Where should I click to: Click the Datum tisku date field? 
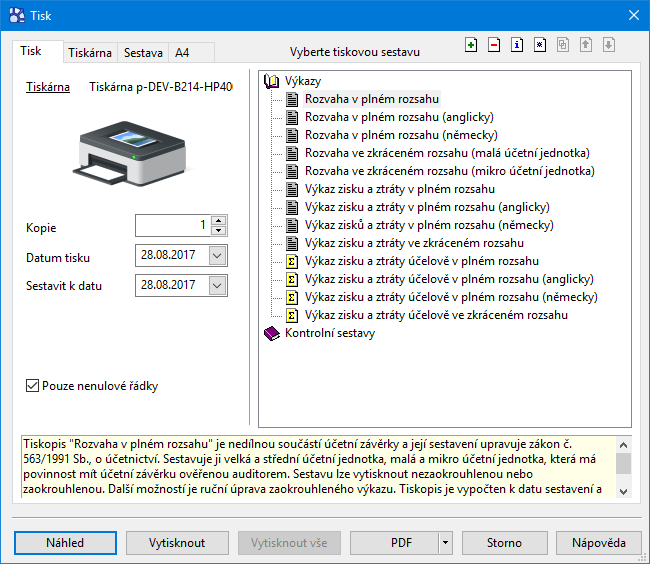pos(172,255)
